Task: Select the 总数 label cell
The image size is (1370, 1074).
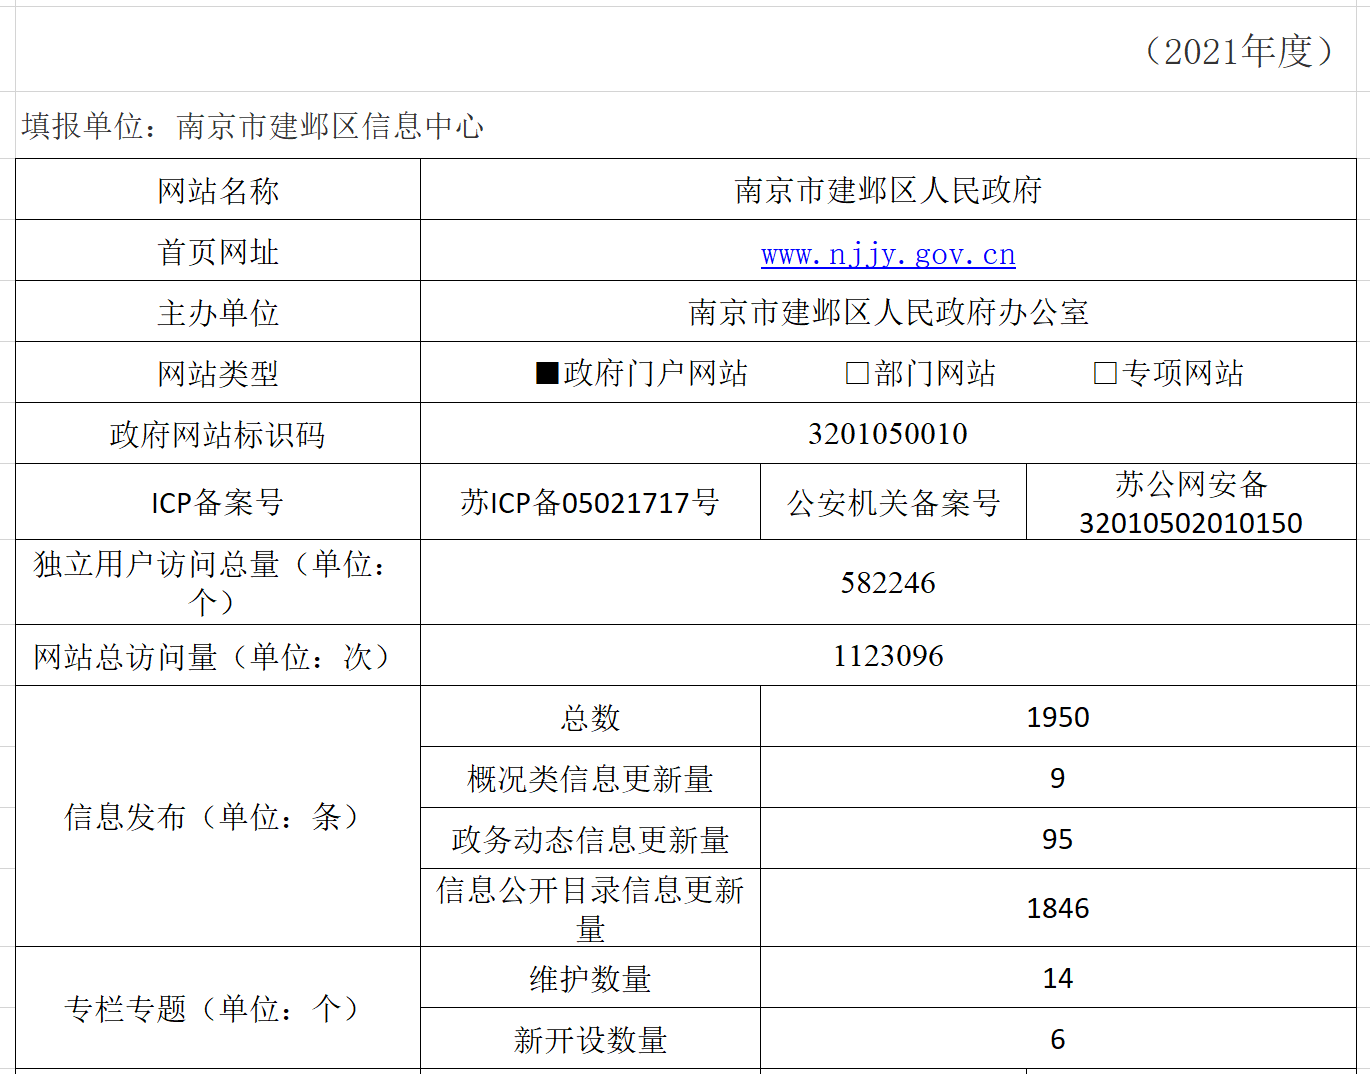Action: click(x=590, y=717)
